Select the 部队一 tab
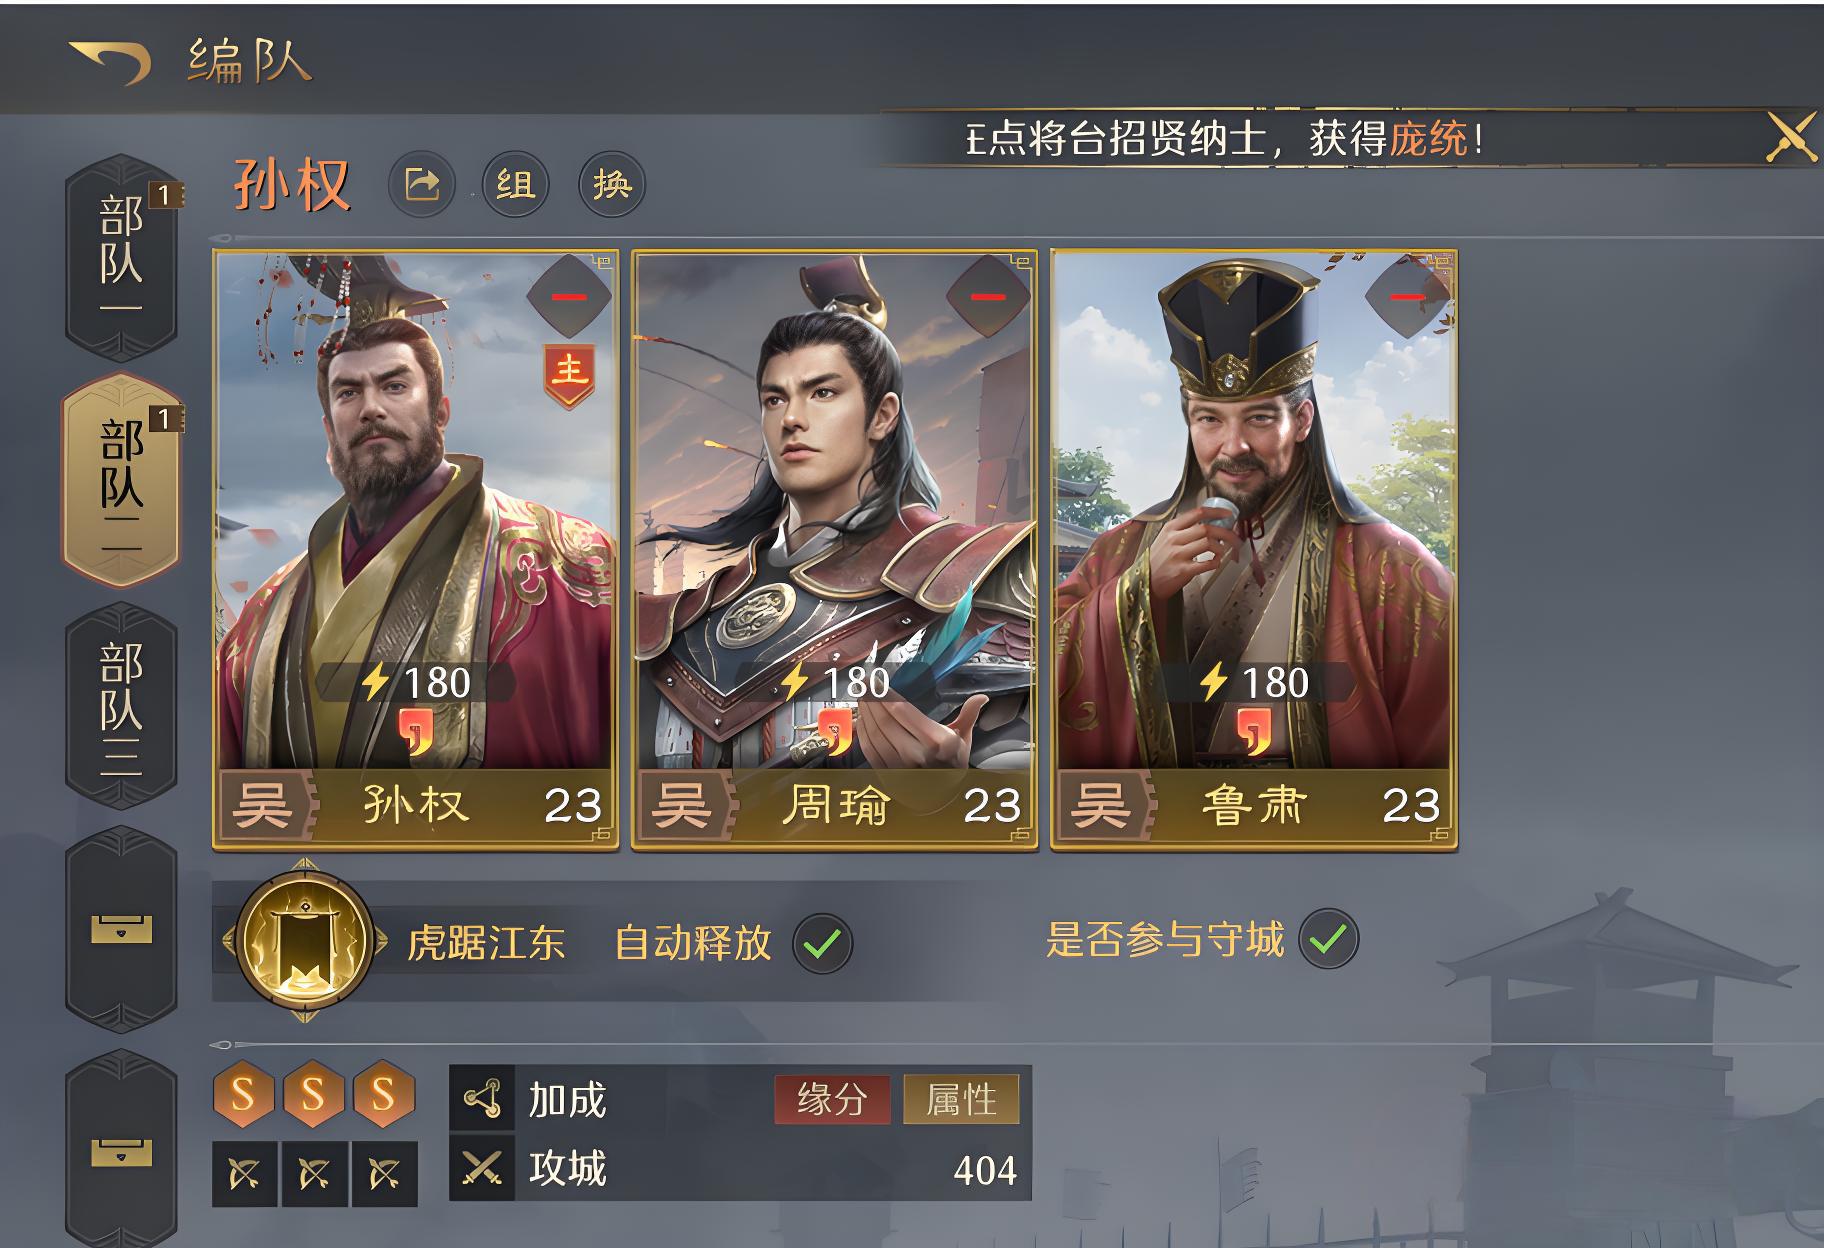 [x=121, y=257]
